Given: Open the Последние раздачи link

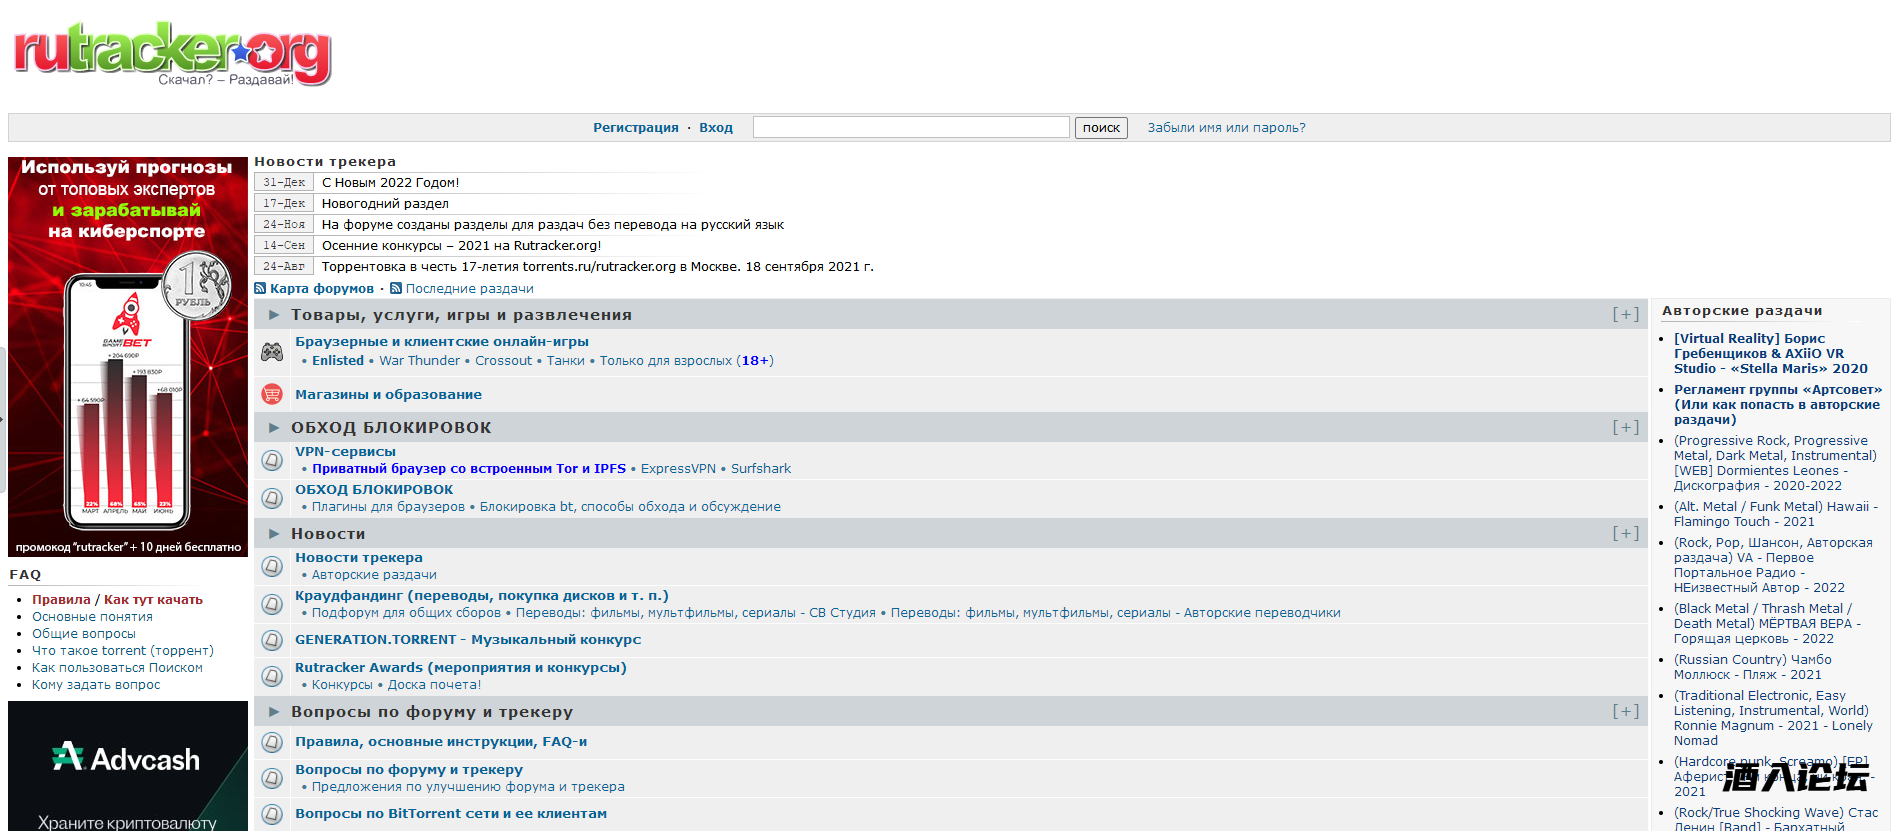Looking at the screenshot, I should [x=469, y=289].
